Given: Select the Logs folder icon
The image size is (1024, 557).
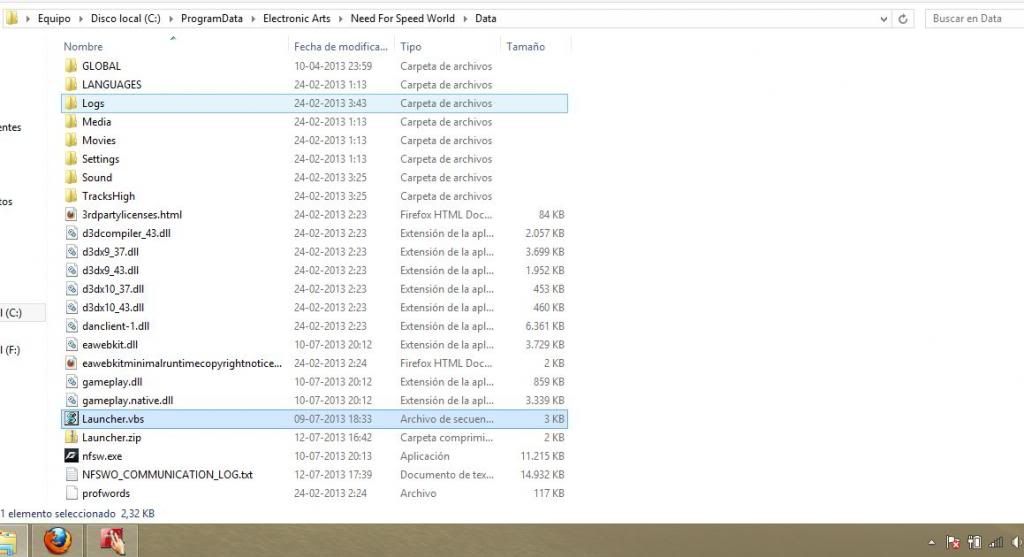Looking at the screenshot, I should [x=71, y=103].
